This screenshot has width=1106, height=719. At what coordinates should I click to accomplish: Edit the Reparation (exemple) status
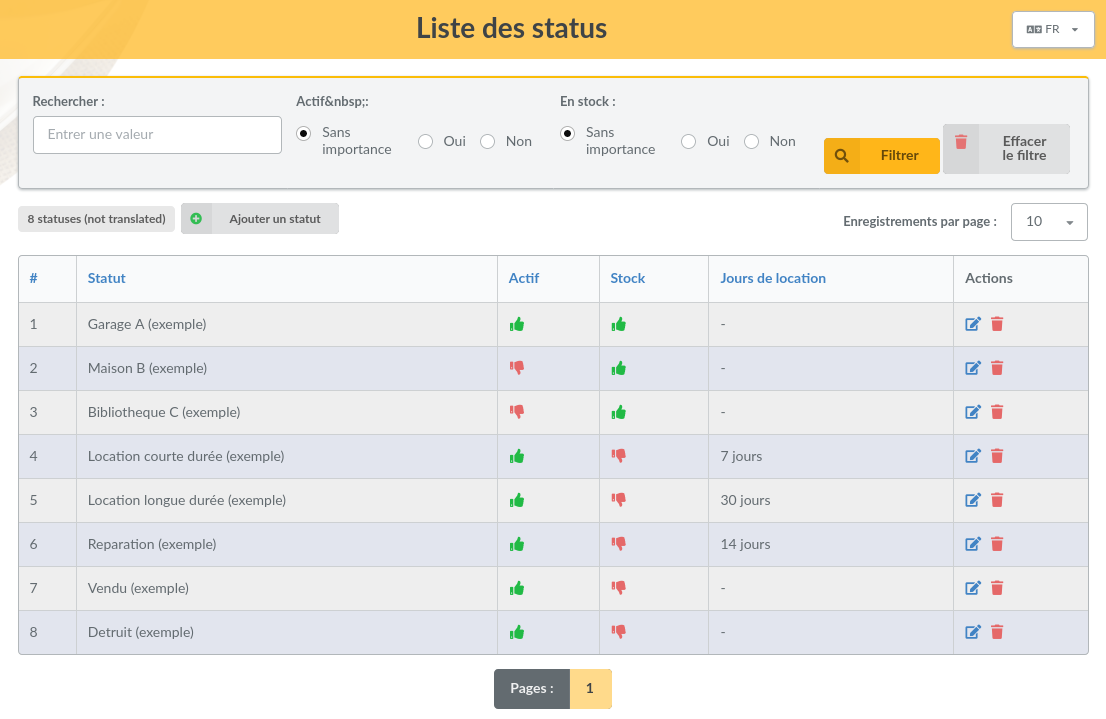click(x=973, y=544)
